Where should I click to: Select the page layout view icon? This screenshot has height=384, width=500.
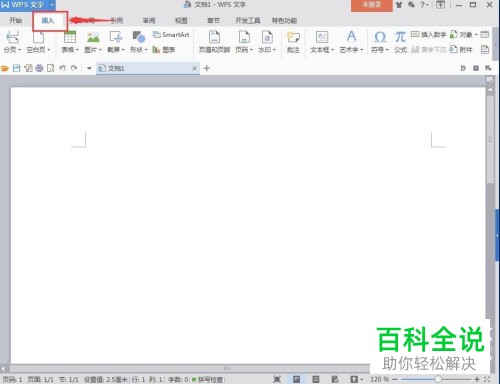pos(296,379)
